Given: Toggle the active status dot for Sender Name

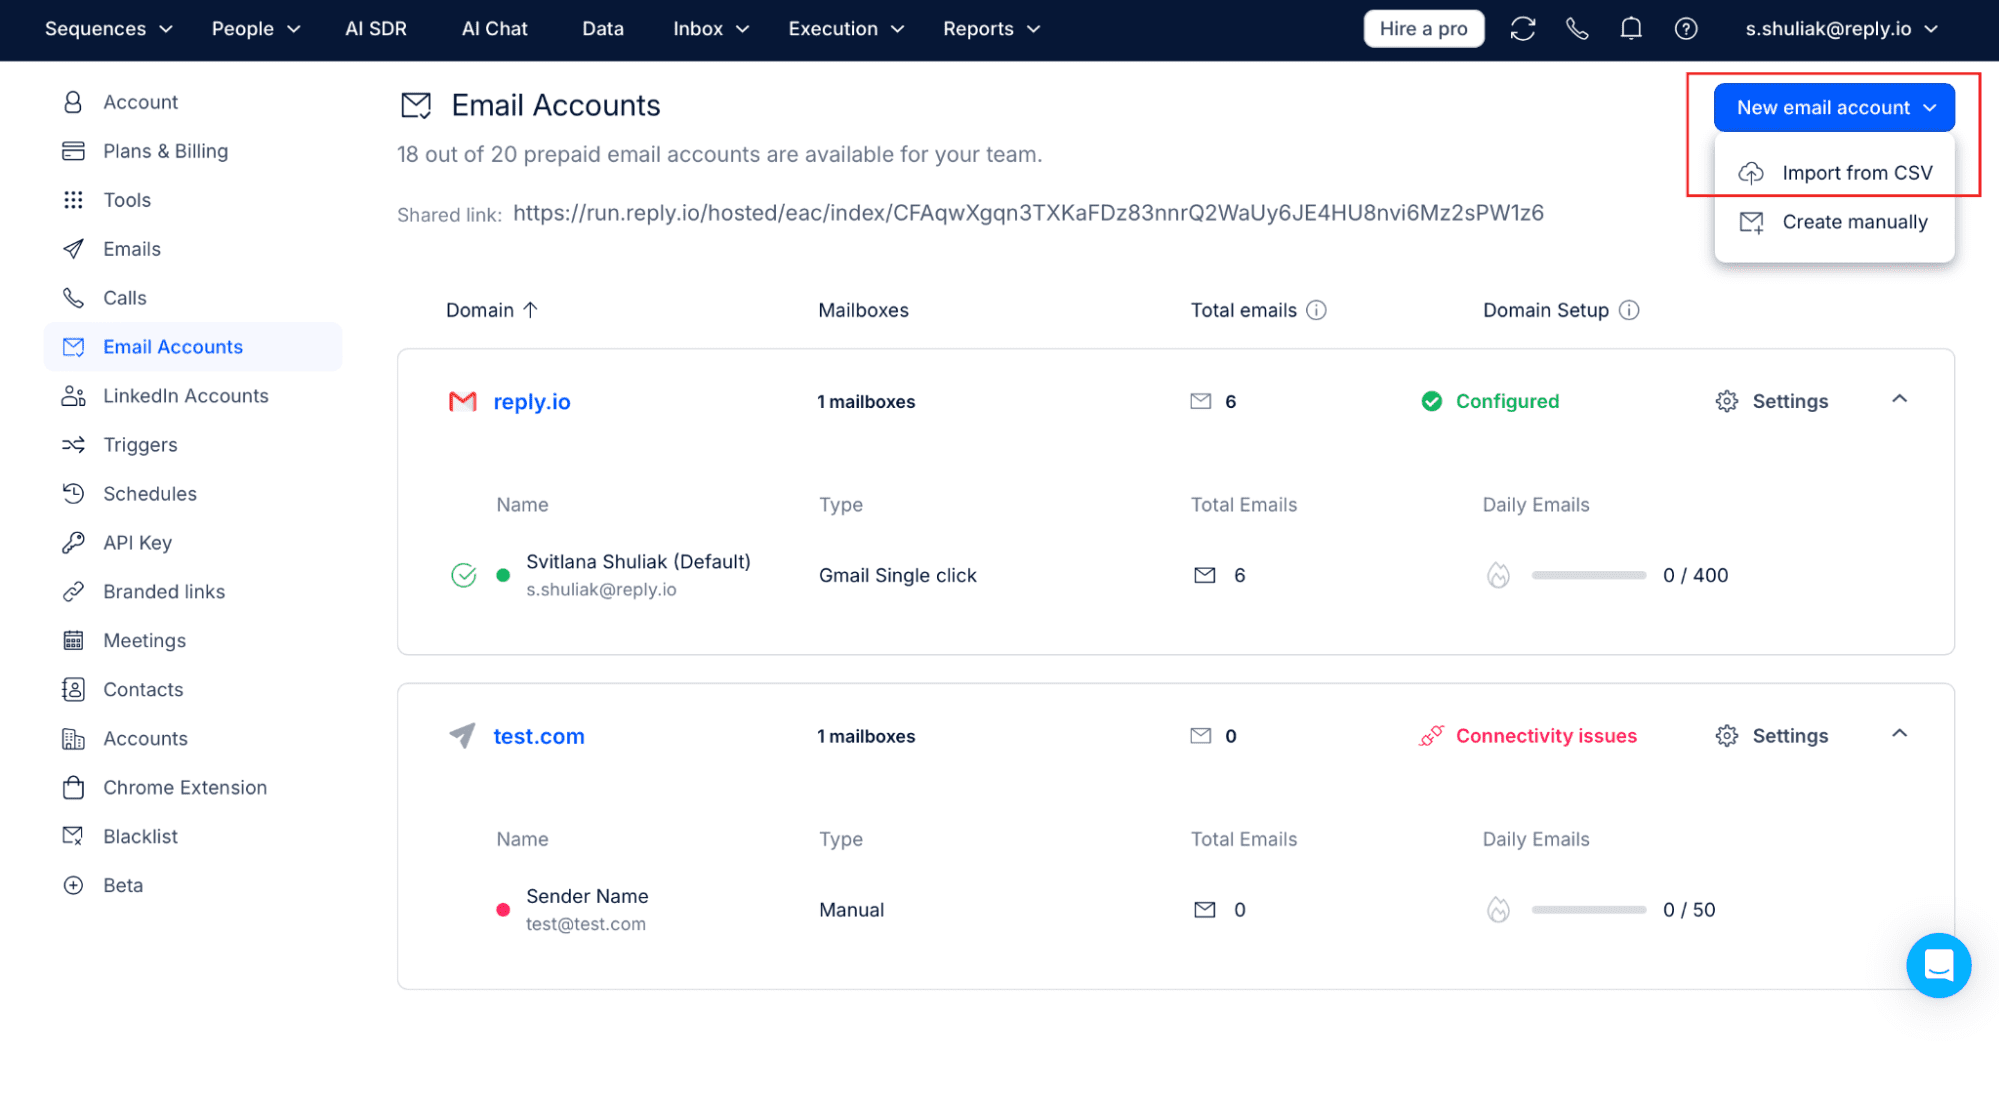Looking at the screenshot, I should 503,909.
